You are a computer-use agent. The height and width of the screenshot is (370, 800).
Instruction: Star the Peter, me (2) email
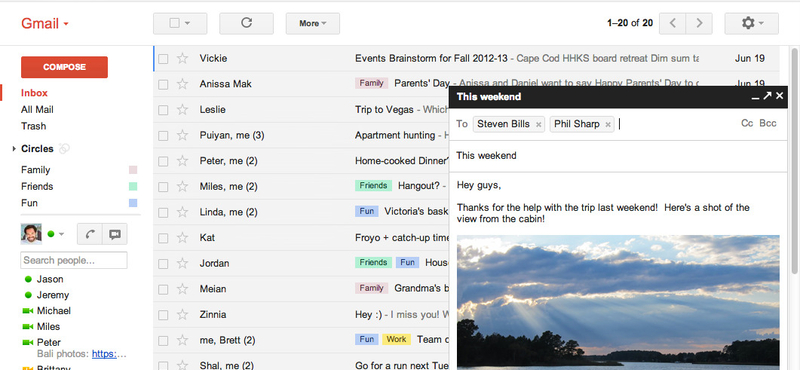tap(182, 161)
